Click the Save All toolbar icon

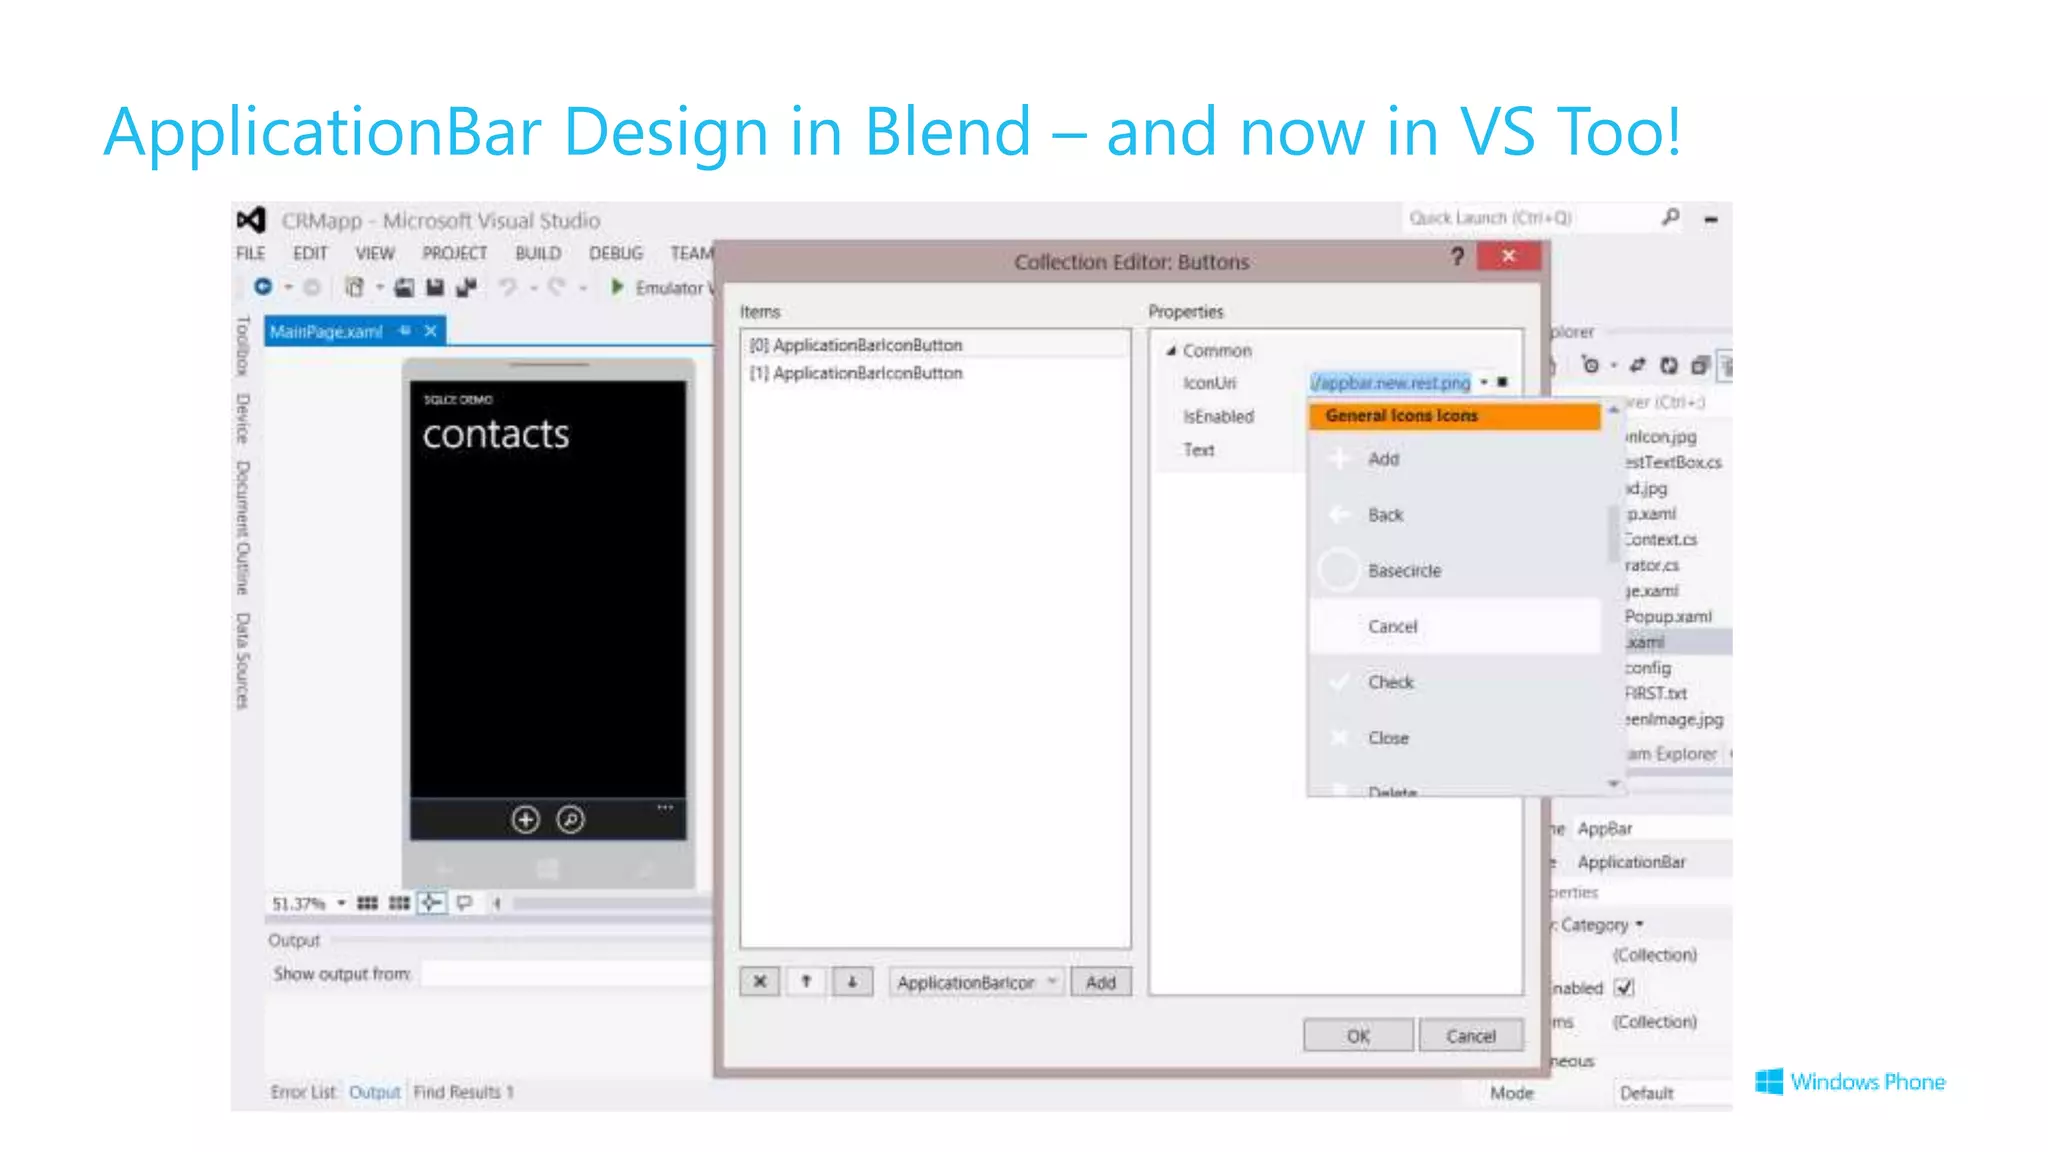click(467, 288)
